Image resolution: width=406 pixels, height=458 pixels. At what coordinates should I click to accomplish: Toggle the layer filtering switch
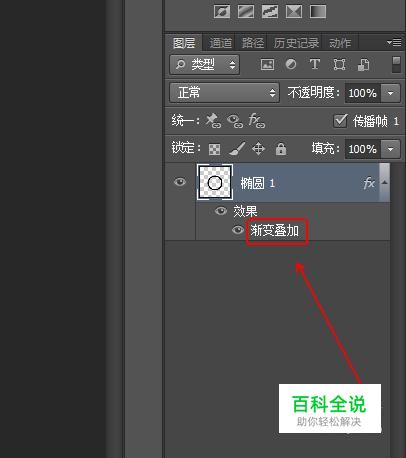click(396, 64)
